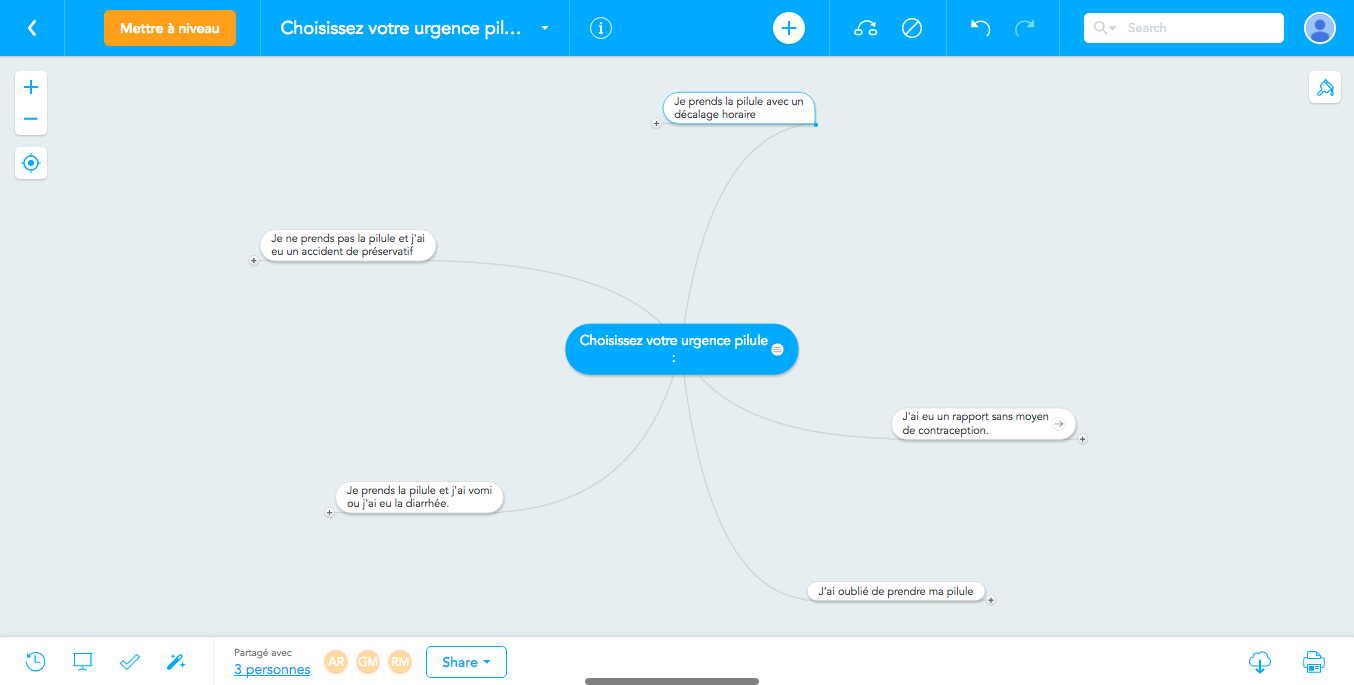
Task: Select the accident de préservatif topic
Action: [348, 245]
